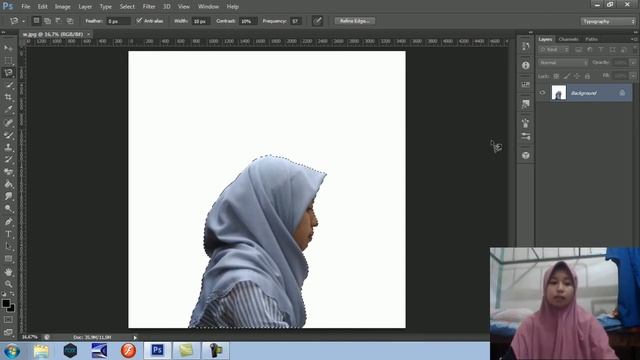Click the background color swatch
Viewport: 640px width, 360px height.
(12, 309)
